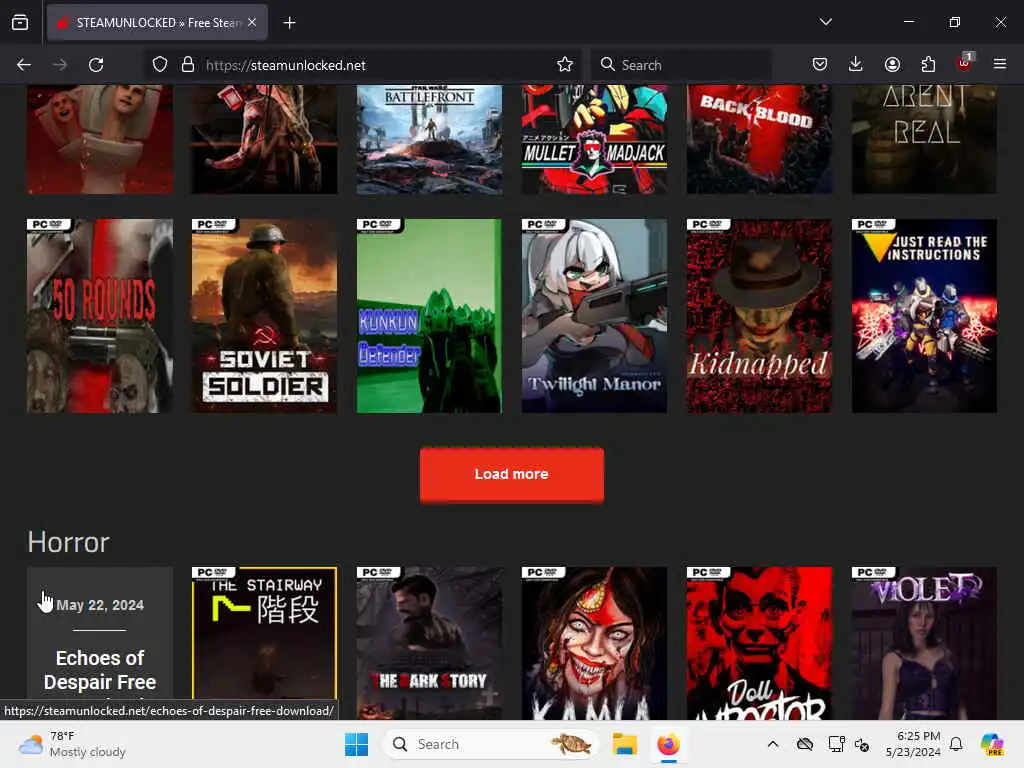Open the Doll Impostor game cover

point(760,643)
